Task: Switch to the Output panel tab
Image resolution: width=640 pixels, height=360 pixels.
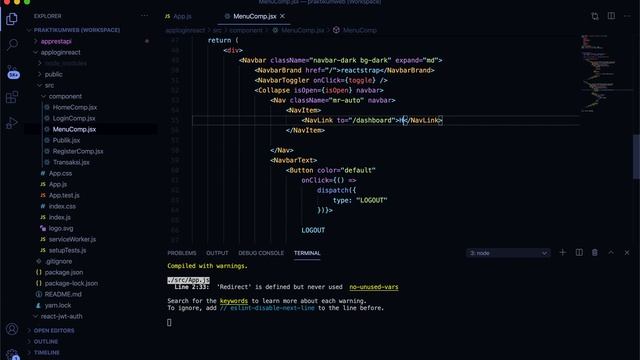Action: pos(217,253)
